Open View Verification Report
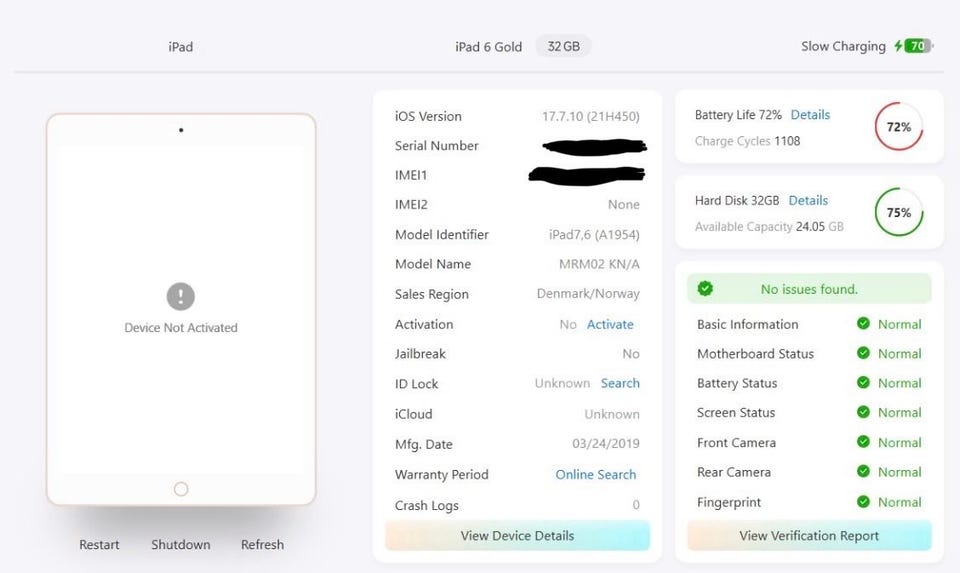 (x=809, y=536)
